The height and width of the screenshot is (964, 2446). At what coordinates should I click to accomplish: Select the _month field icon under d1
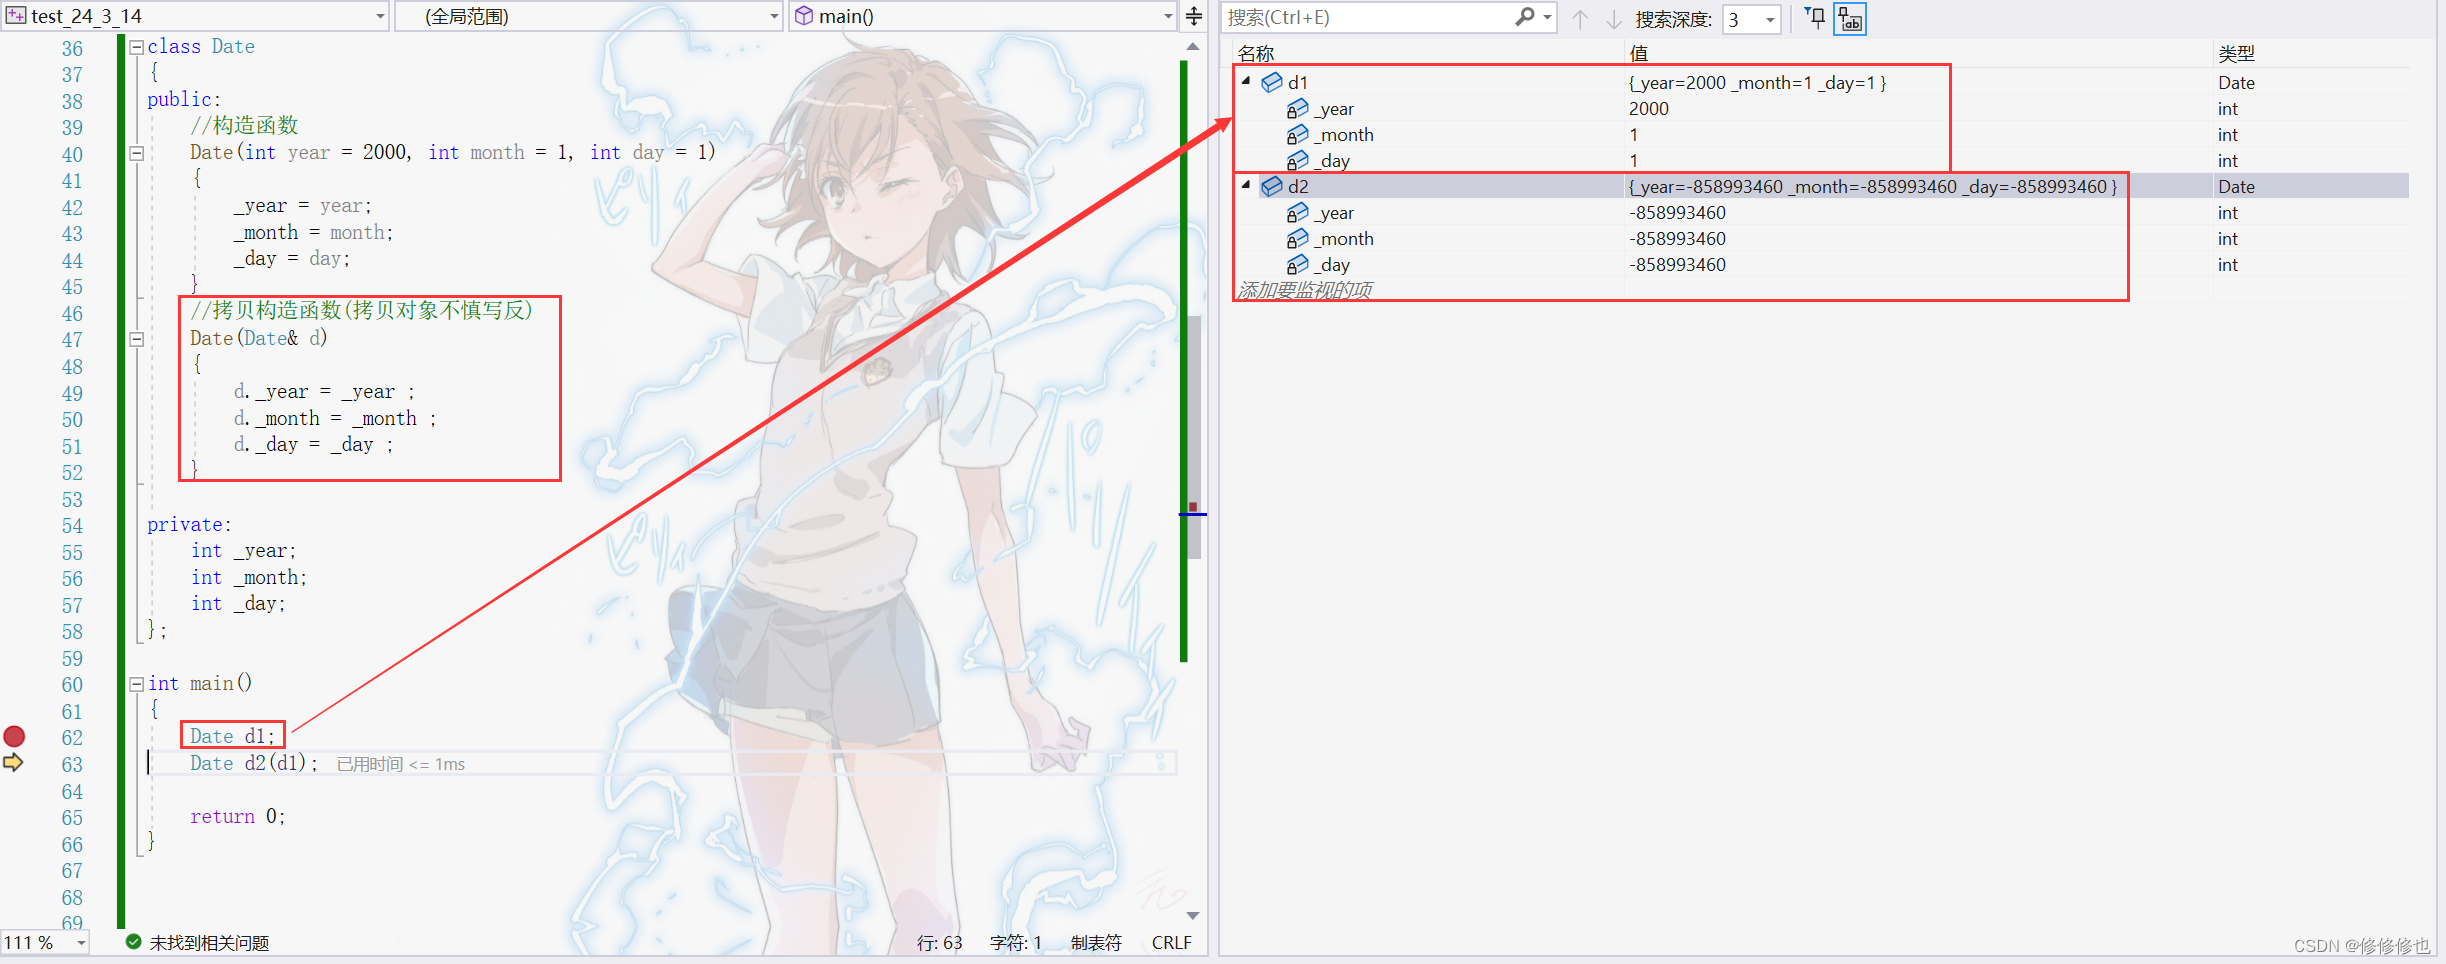coord(1297,134)
